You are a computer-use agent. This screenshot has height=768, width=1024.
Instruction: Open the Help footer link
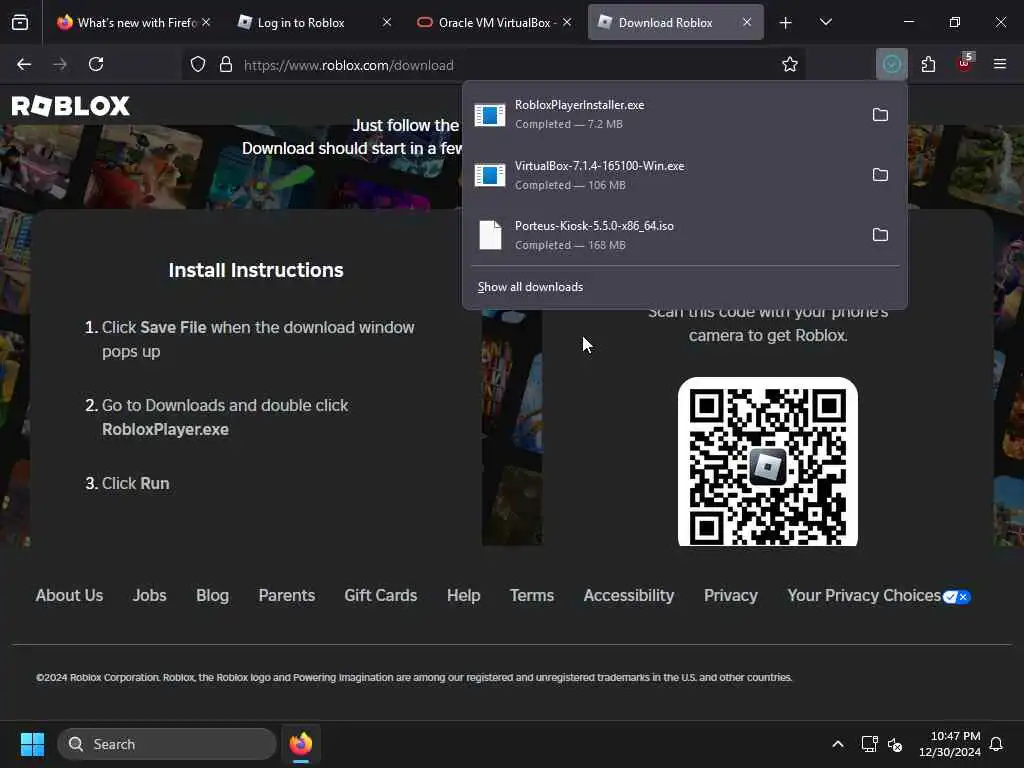(464, 596)
